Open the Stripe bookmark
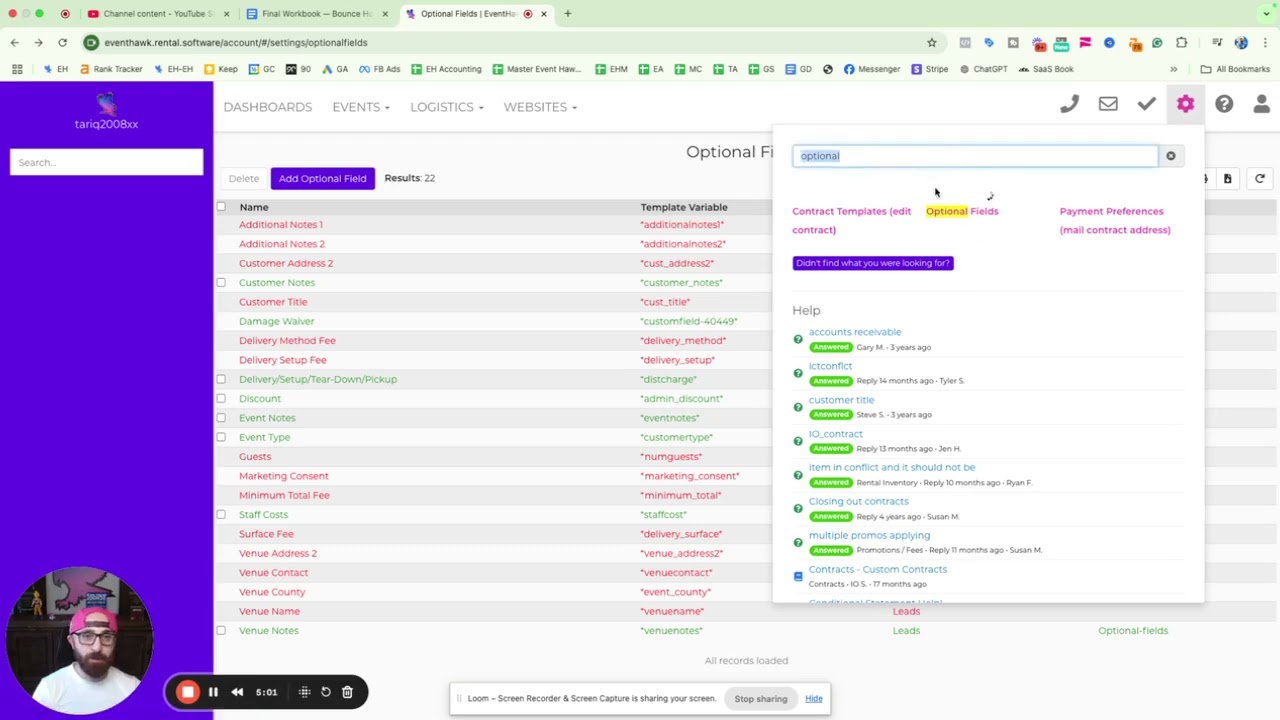This screenshot has height=720, width=1280. 929,69
